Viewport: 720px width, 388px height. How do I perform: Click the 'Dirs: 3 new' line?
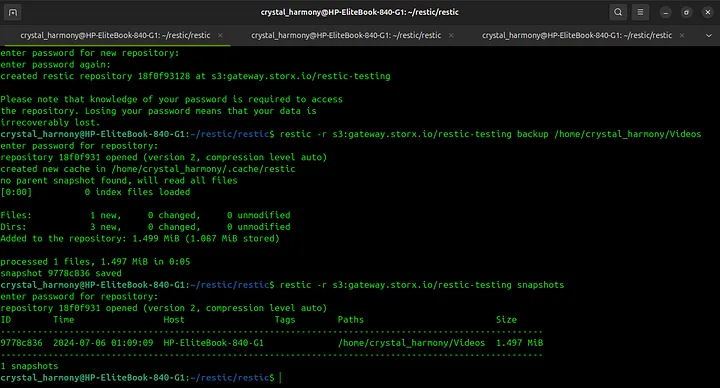[145, 226]
